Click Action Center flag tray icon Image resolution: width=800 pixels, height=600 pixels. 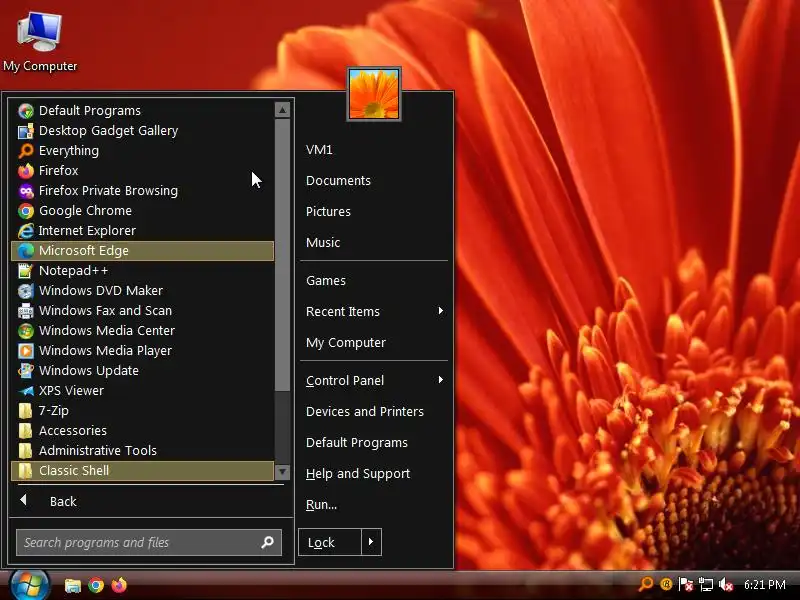pyautogui.click(x=686, y=584)
